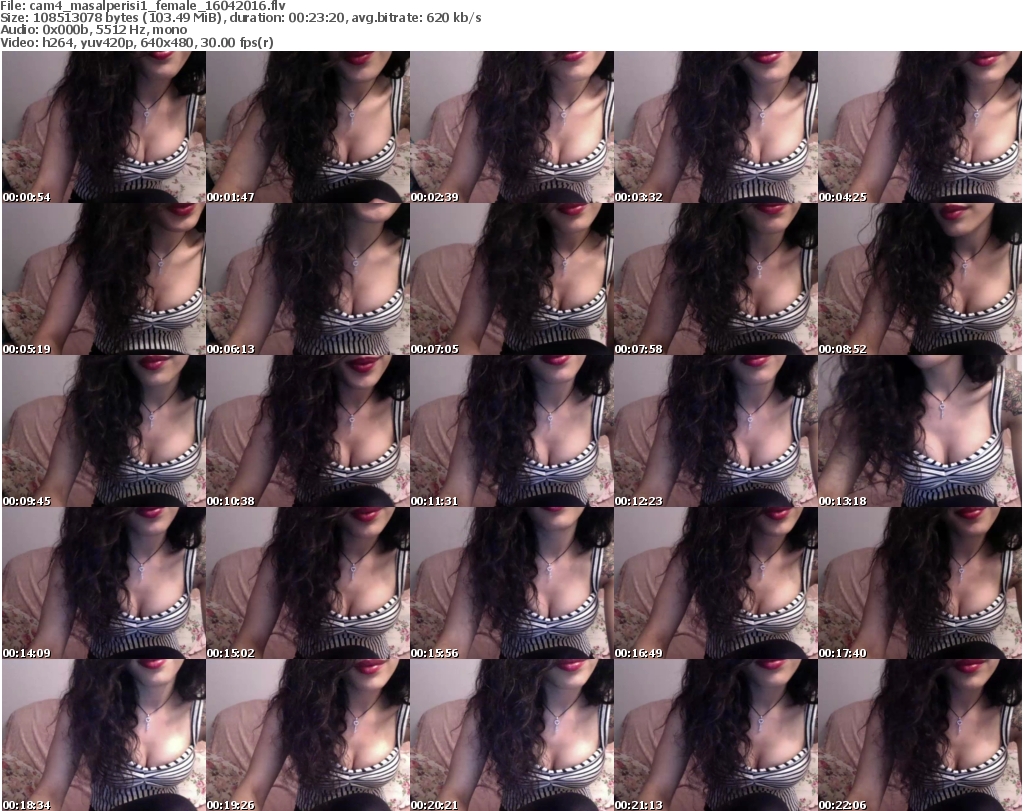The height and width of the screenshot is (811, 1024).
Task: Select the thumbnail stamped 00:03:32
Action: pyautogui.click(x=716, y=127)
